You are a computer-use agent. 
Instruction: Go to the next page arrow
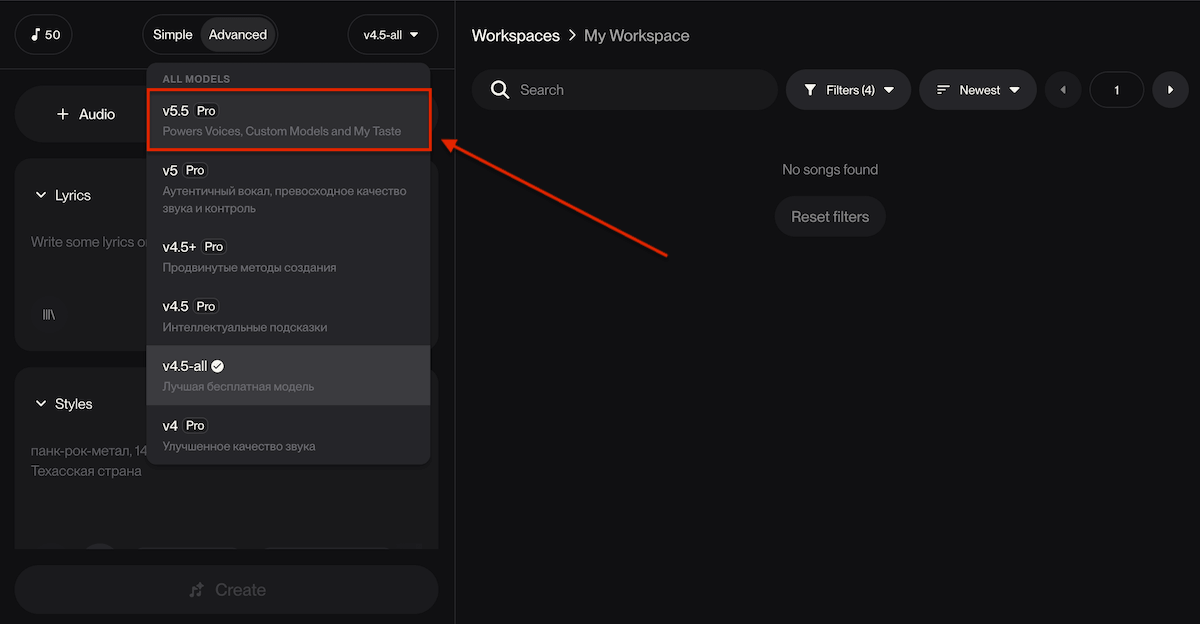[1171, 90]
